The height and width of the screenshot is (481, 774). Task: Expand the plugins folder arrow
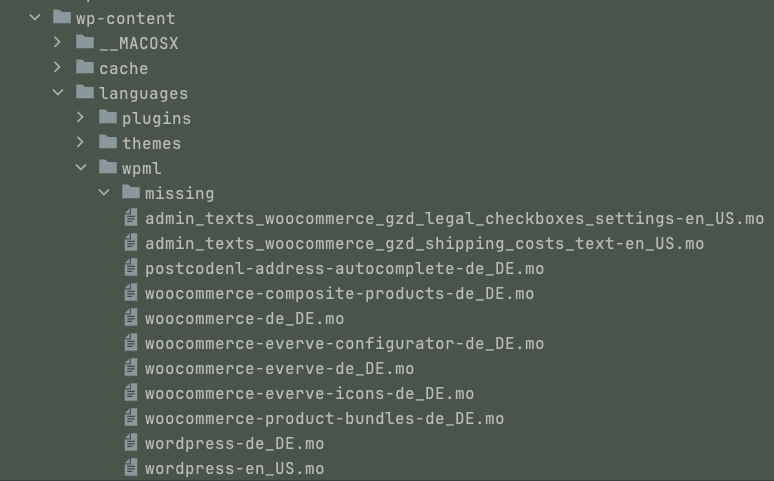pos(80,118)
